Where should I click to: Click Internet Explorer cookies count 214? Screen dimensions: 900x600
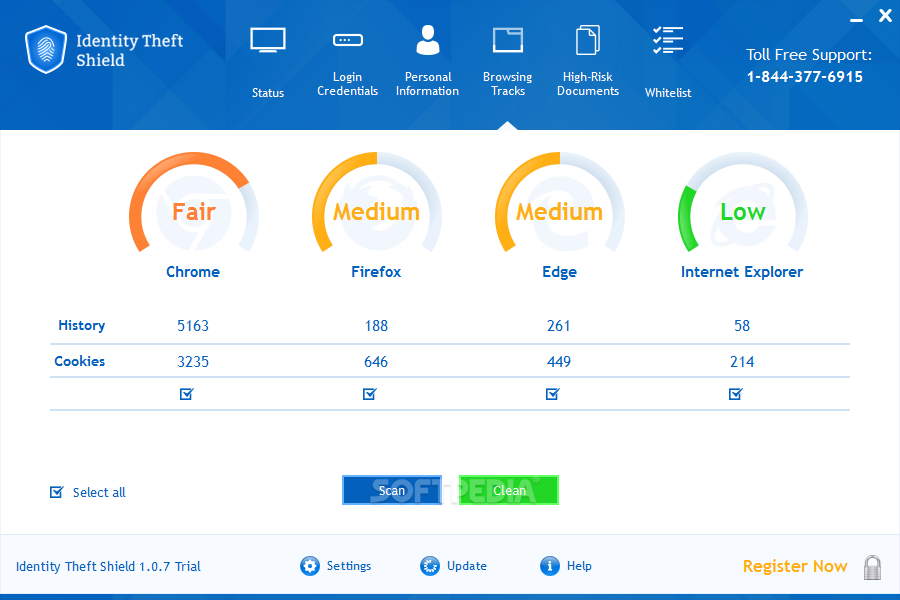pyautogui.click(x=742, y=362)
